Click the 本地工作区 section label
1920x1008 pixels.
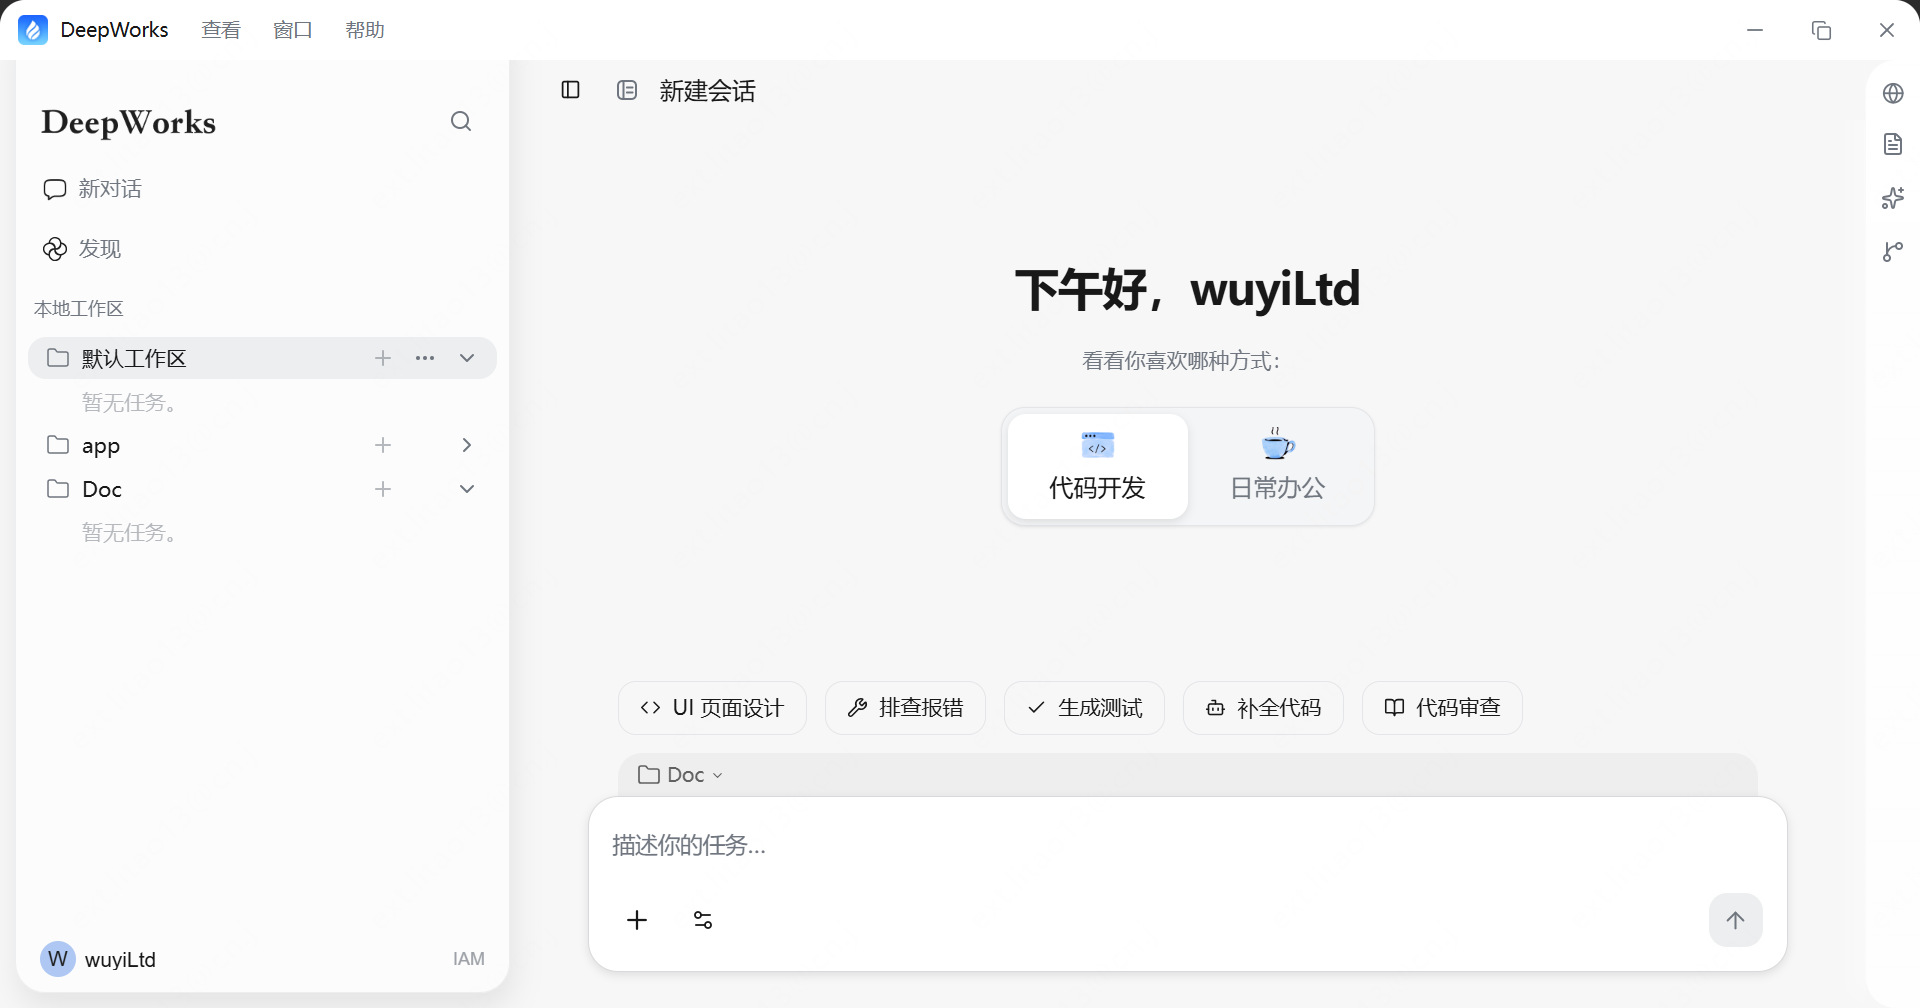tap(79, 309)
